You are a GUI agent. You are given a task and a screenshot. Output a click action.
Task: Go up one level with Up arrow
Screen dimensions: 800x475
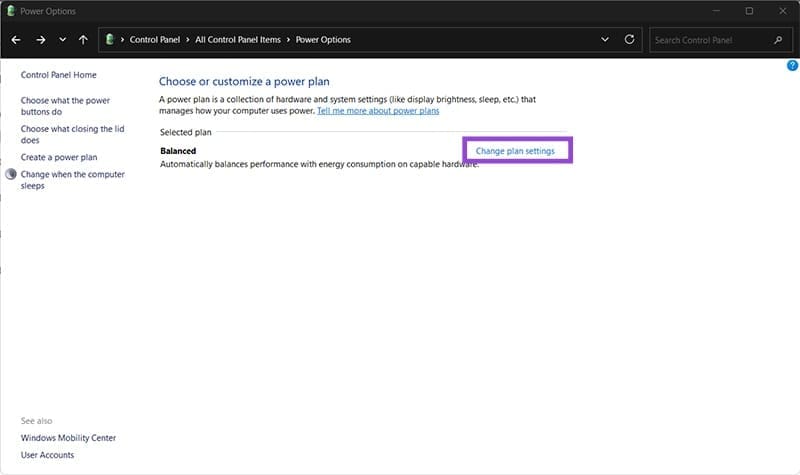(x=83, y=40)
